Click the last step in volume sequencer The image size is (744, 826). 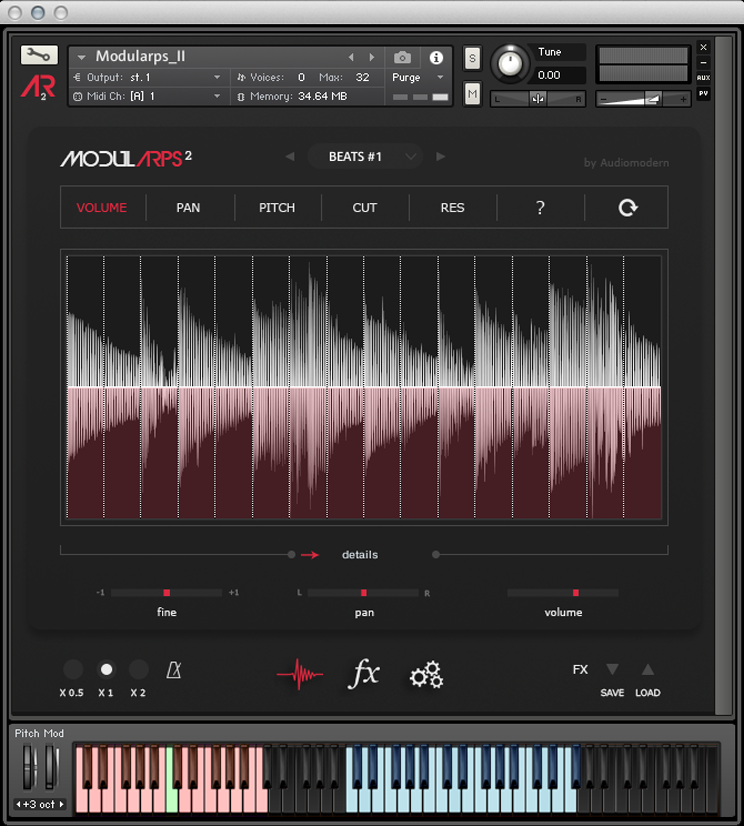[x=642, y=387]
